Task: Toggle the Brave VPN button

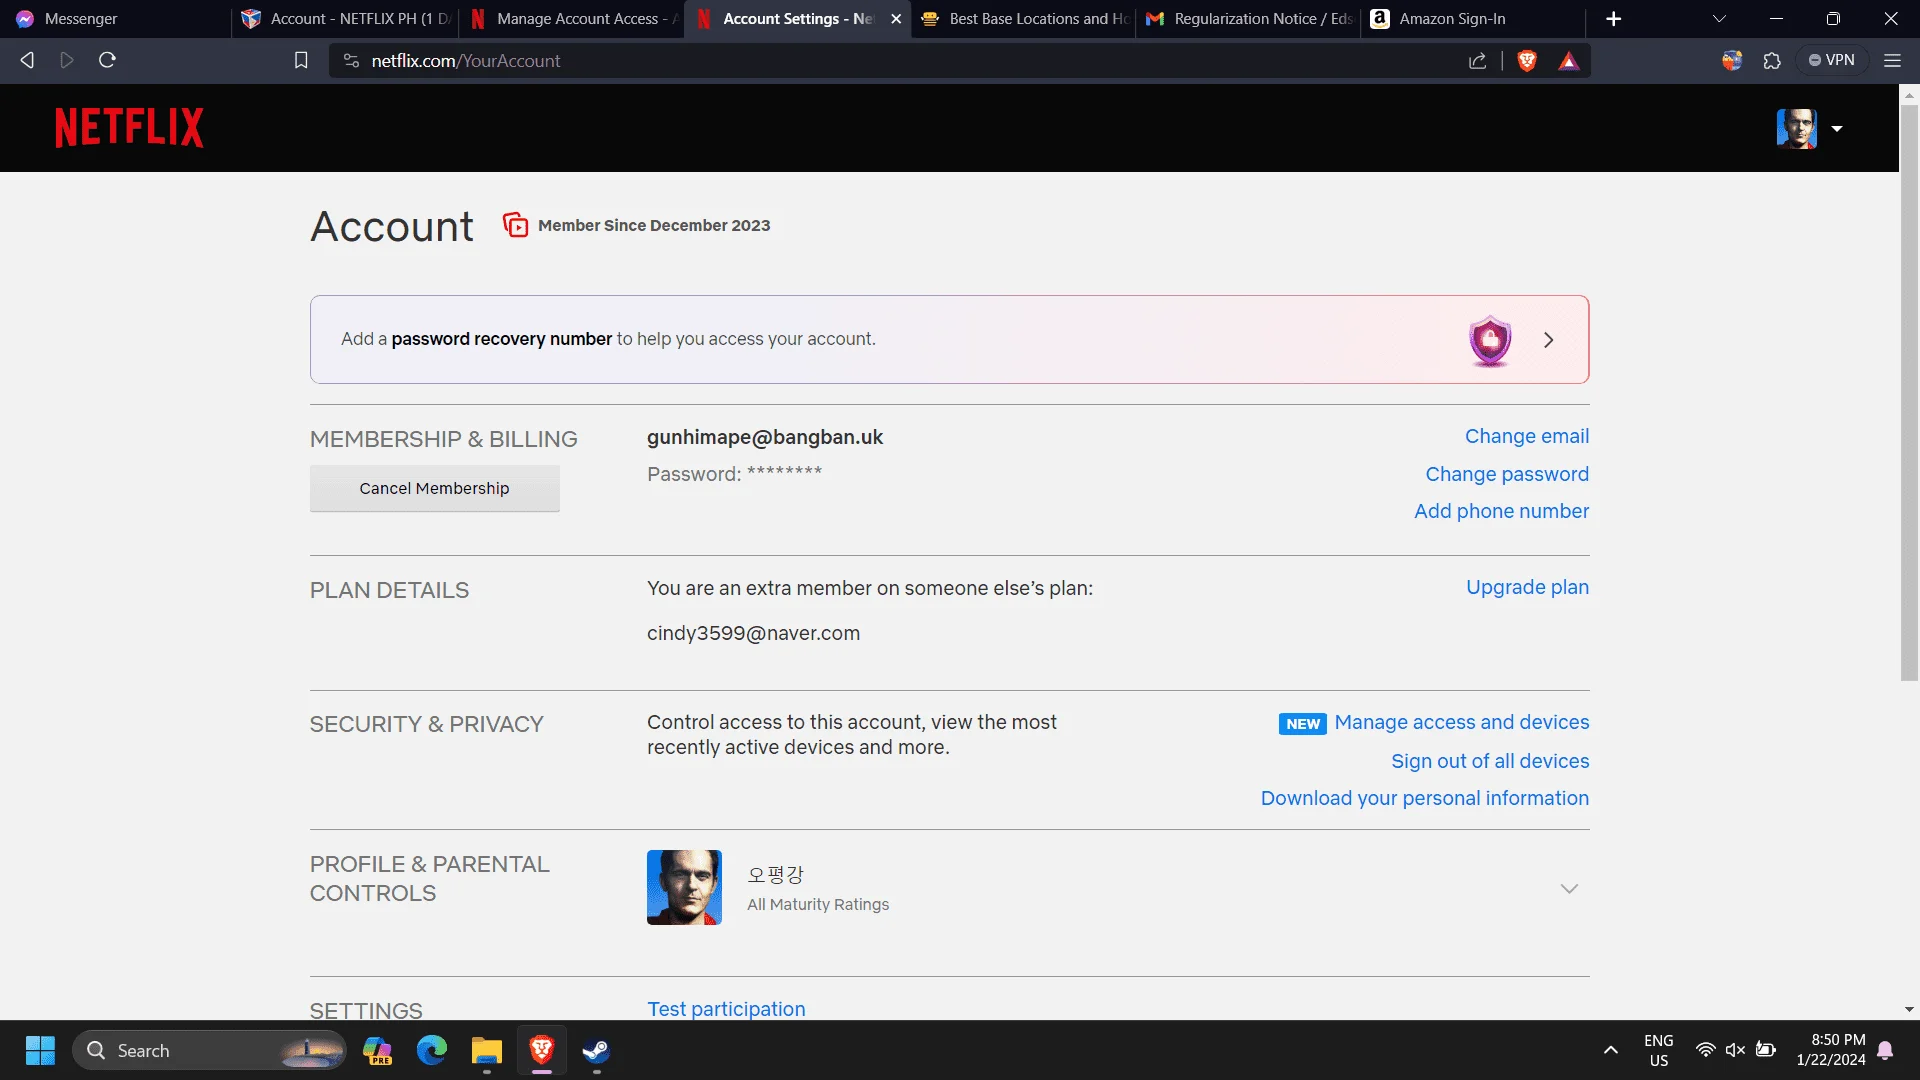Action: 1831,60
